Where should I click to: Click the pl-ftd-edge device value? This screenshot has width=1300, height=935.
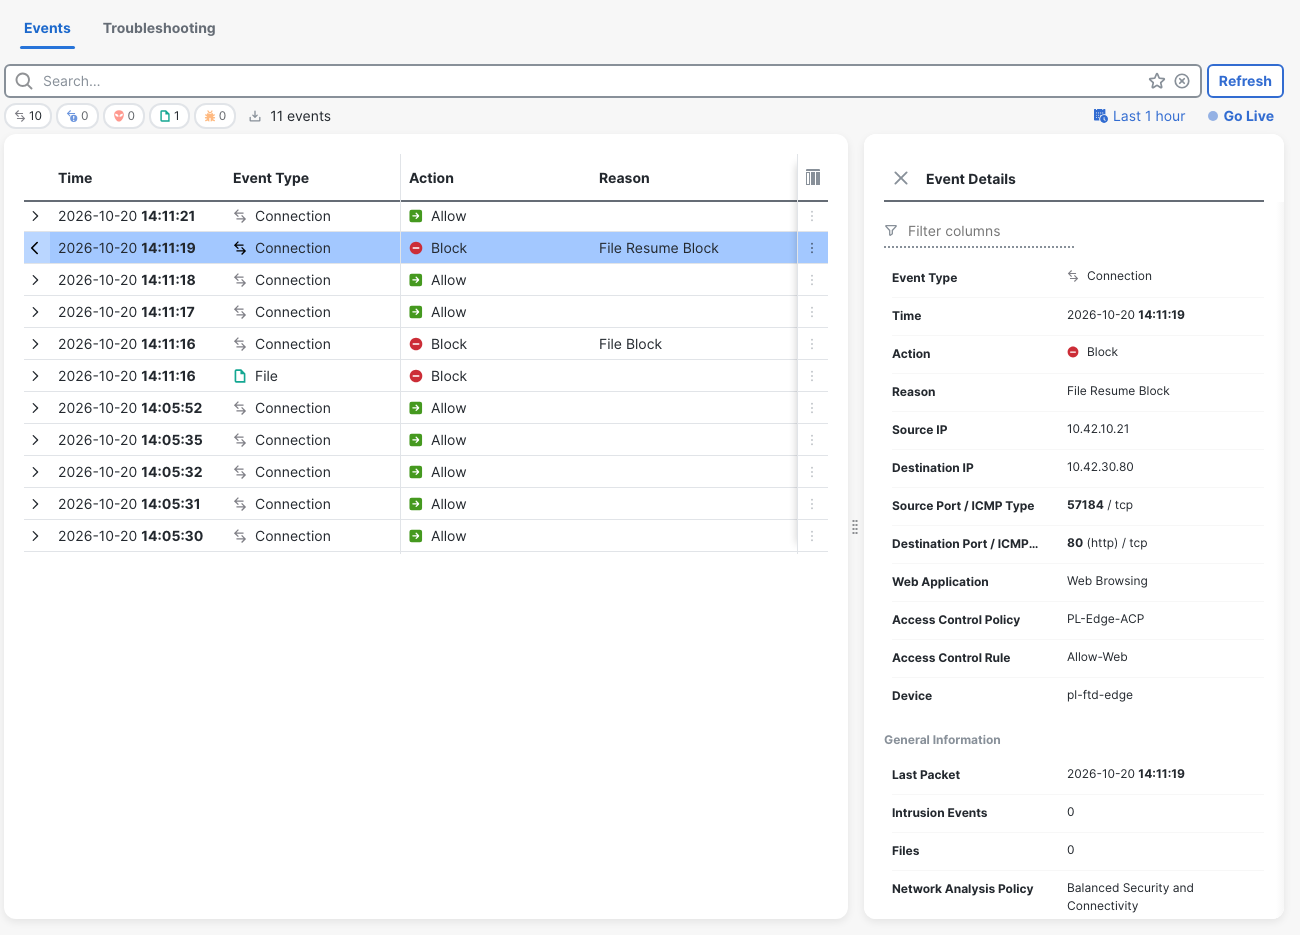[x=1100, y=695]
